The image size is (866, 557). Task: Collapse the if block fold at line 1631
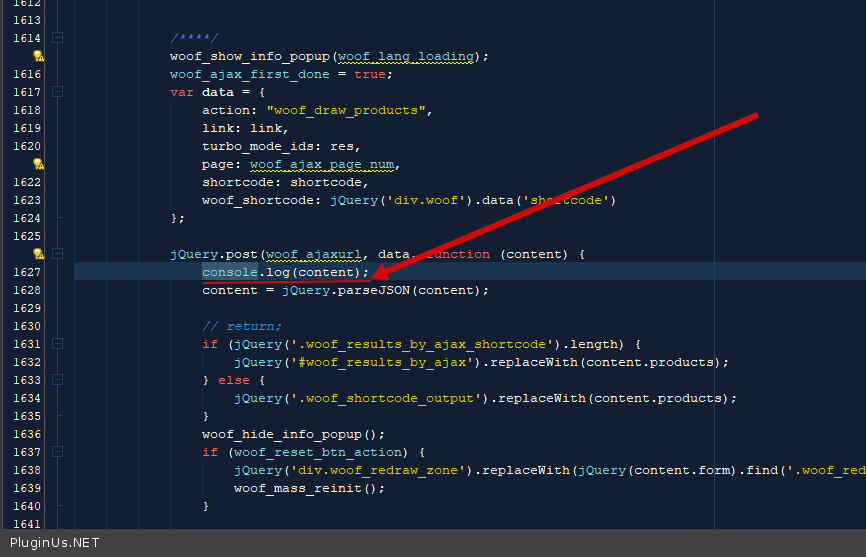(x=57, y=344)
